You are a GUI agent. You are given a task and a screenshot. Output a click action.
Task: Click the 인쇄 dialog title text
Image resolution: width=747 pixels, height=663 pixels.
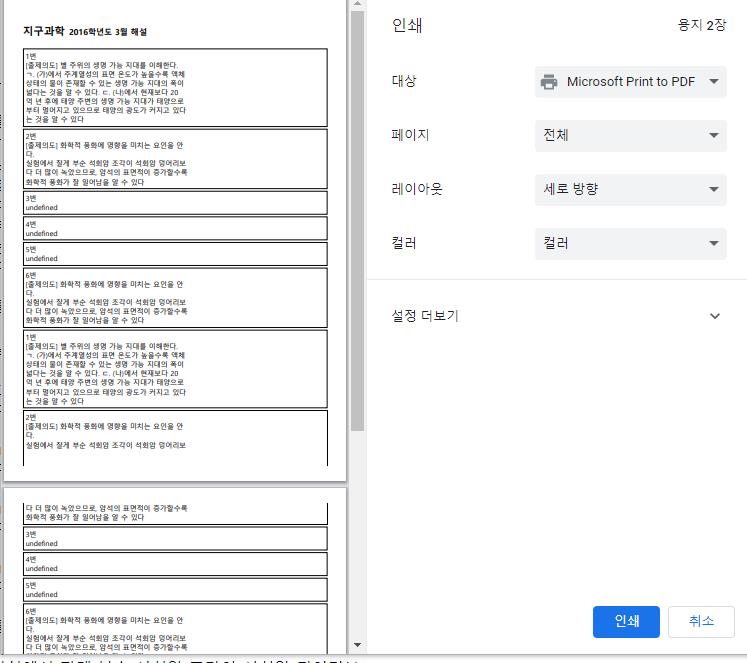coord(407,25)
